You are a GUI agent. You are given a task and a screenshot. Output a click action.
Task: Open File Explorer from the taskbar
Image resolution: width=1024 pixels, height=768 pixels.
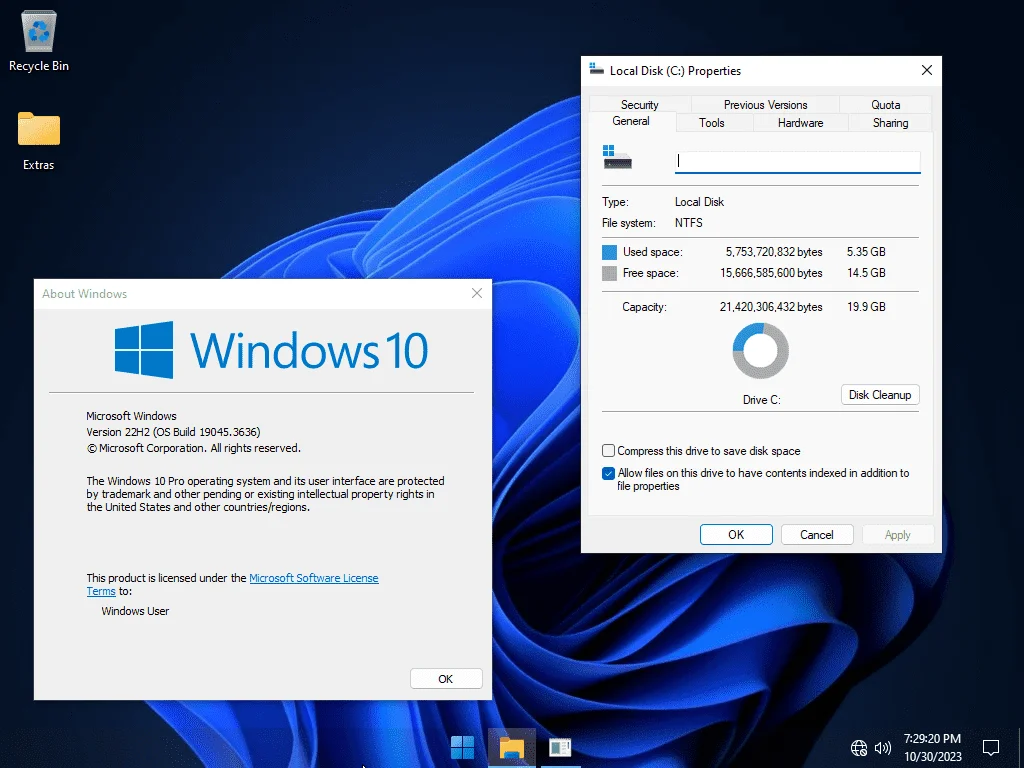(511, 748)
